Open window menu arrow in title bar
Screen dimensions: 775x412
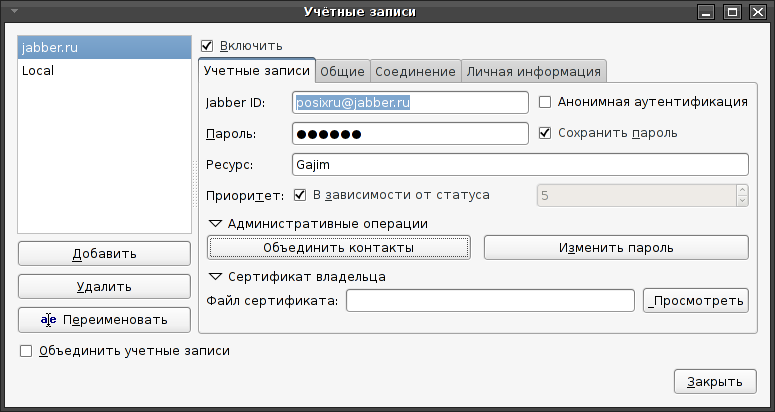(x=15, y=12)
